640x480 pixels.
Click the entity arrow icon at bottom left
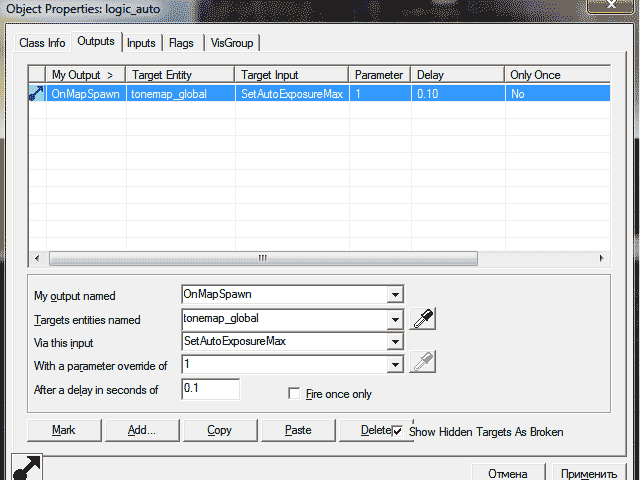27,467
